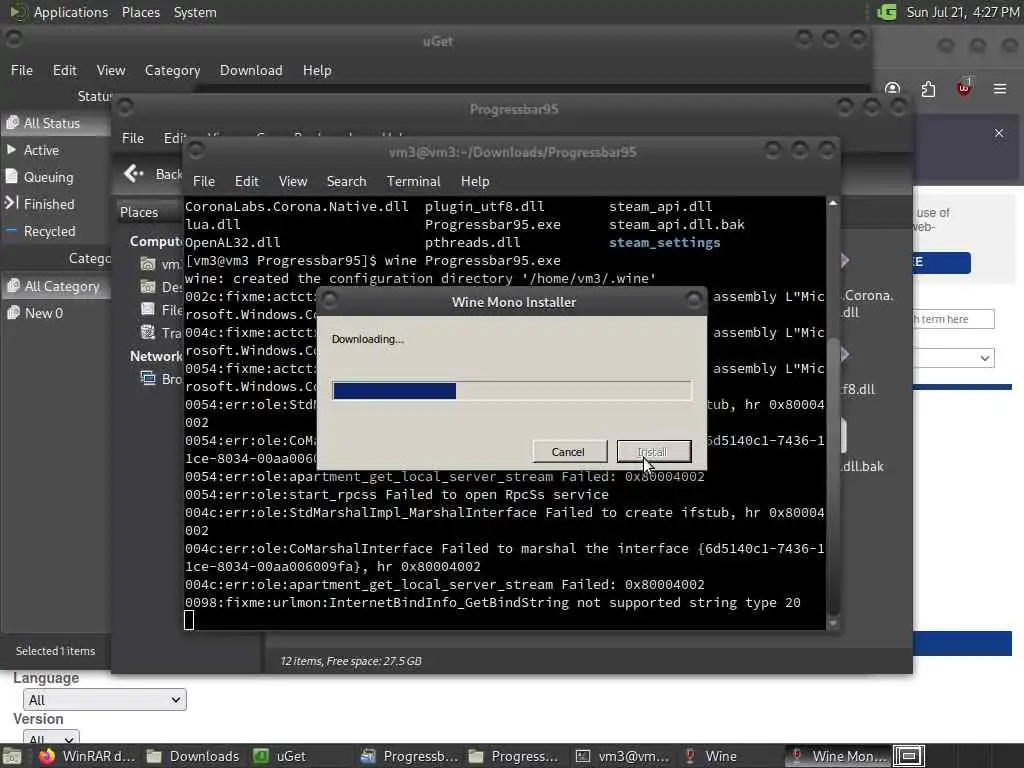1024x768 pixels.
Task: Click the computer icon beside 'vm' in Places
Action: click(x=148, y=264)
